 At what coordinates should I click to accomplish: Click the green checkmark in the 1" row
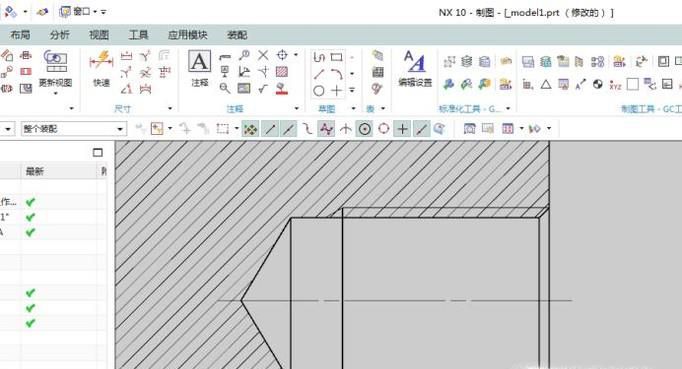click(x=30, y=217)
